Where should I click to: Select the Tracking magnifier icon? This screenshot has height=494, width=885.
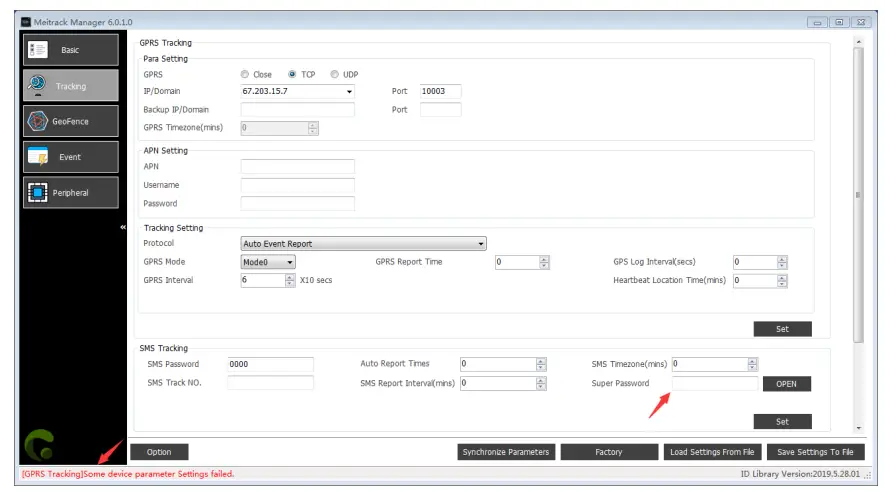coord(37,85)
